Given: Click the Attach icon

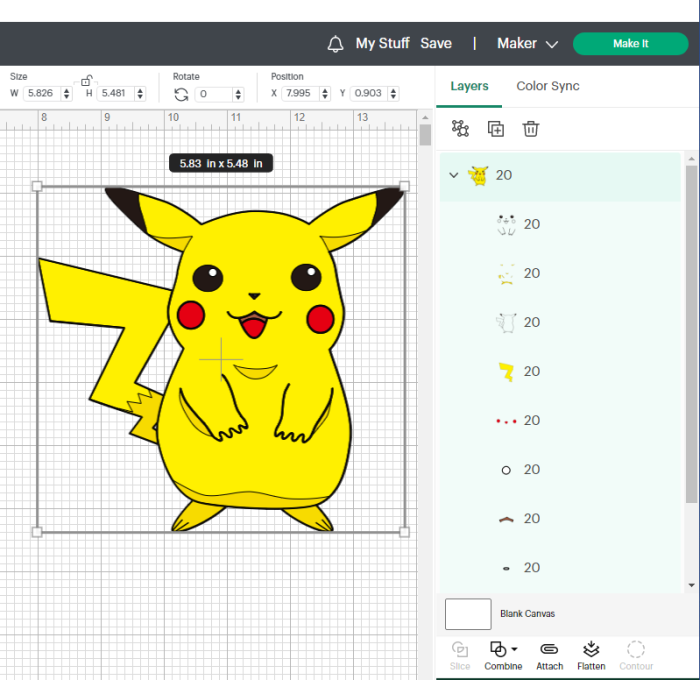Looking at the screenshot, I should click(x=549, y=656).
